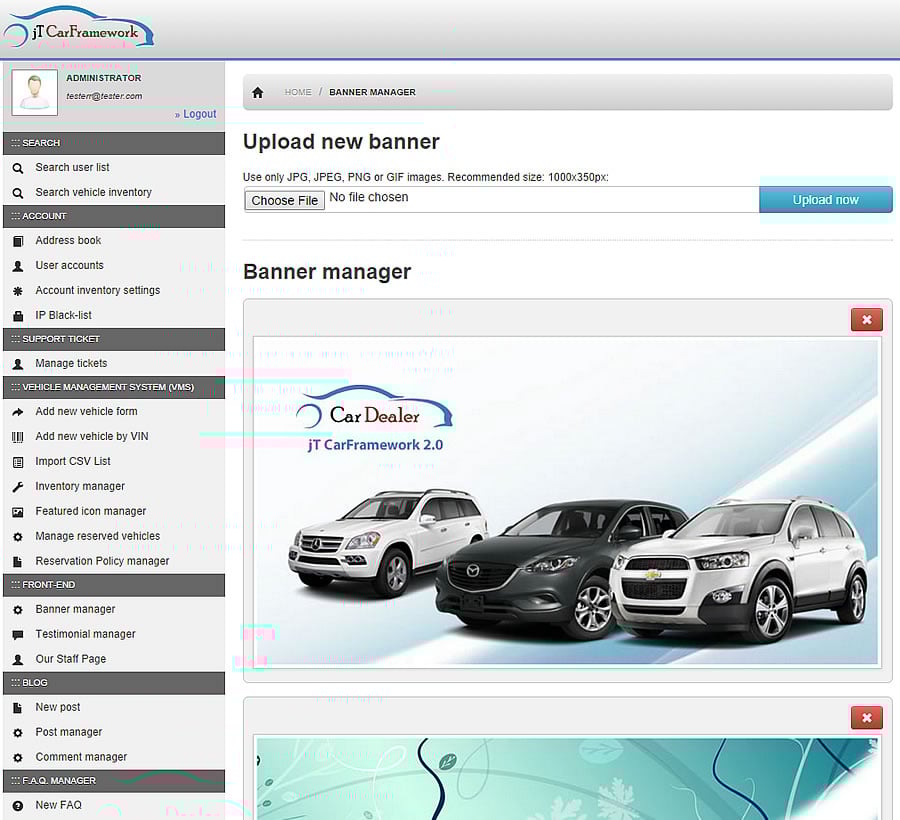Open Account inventory settings

(98, 290)
